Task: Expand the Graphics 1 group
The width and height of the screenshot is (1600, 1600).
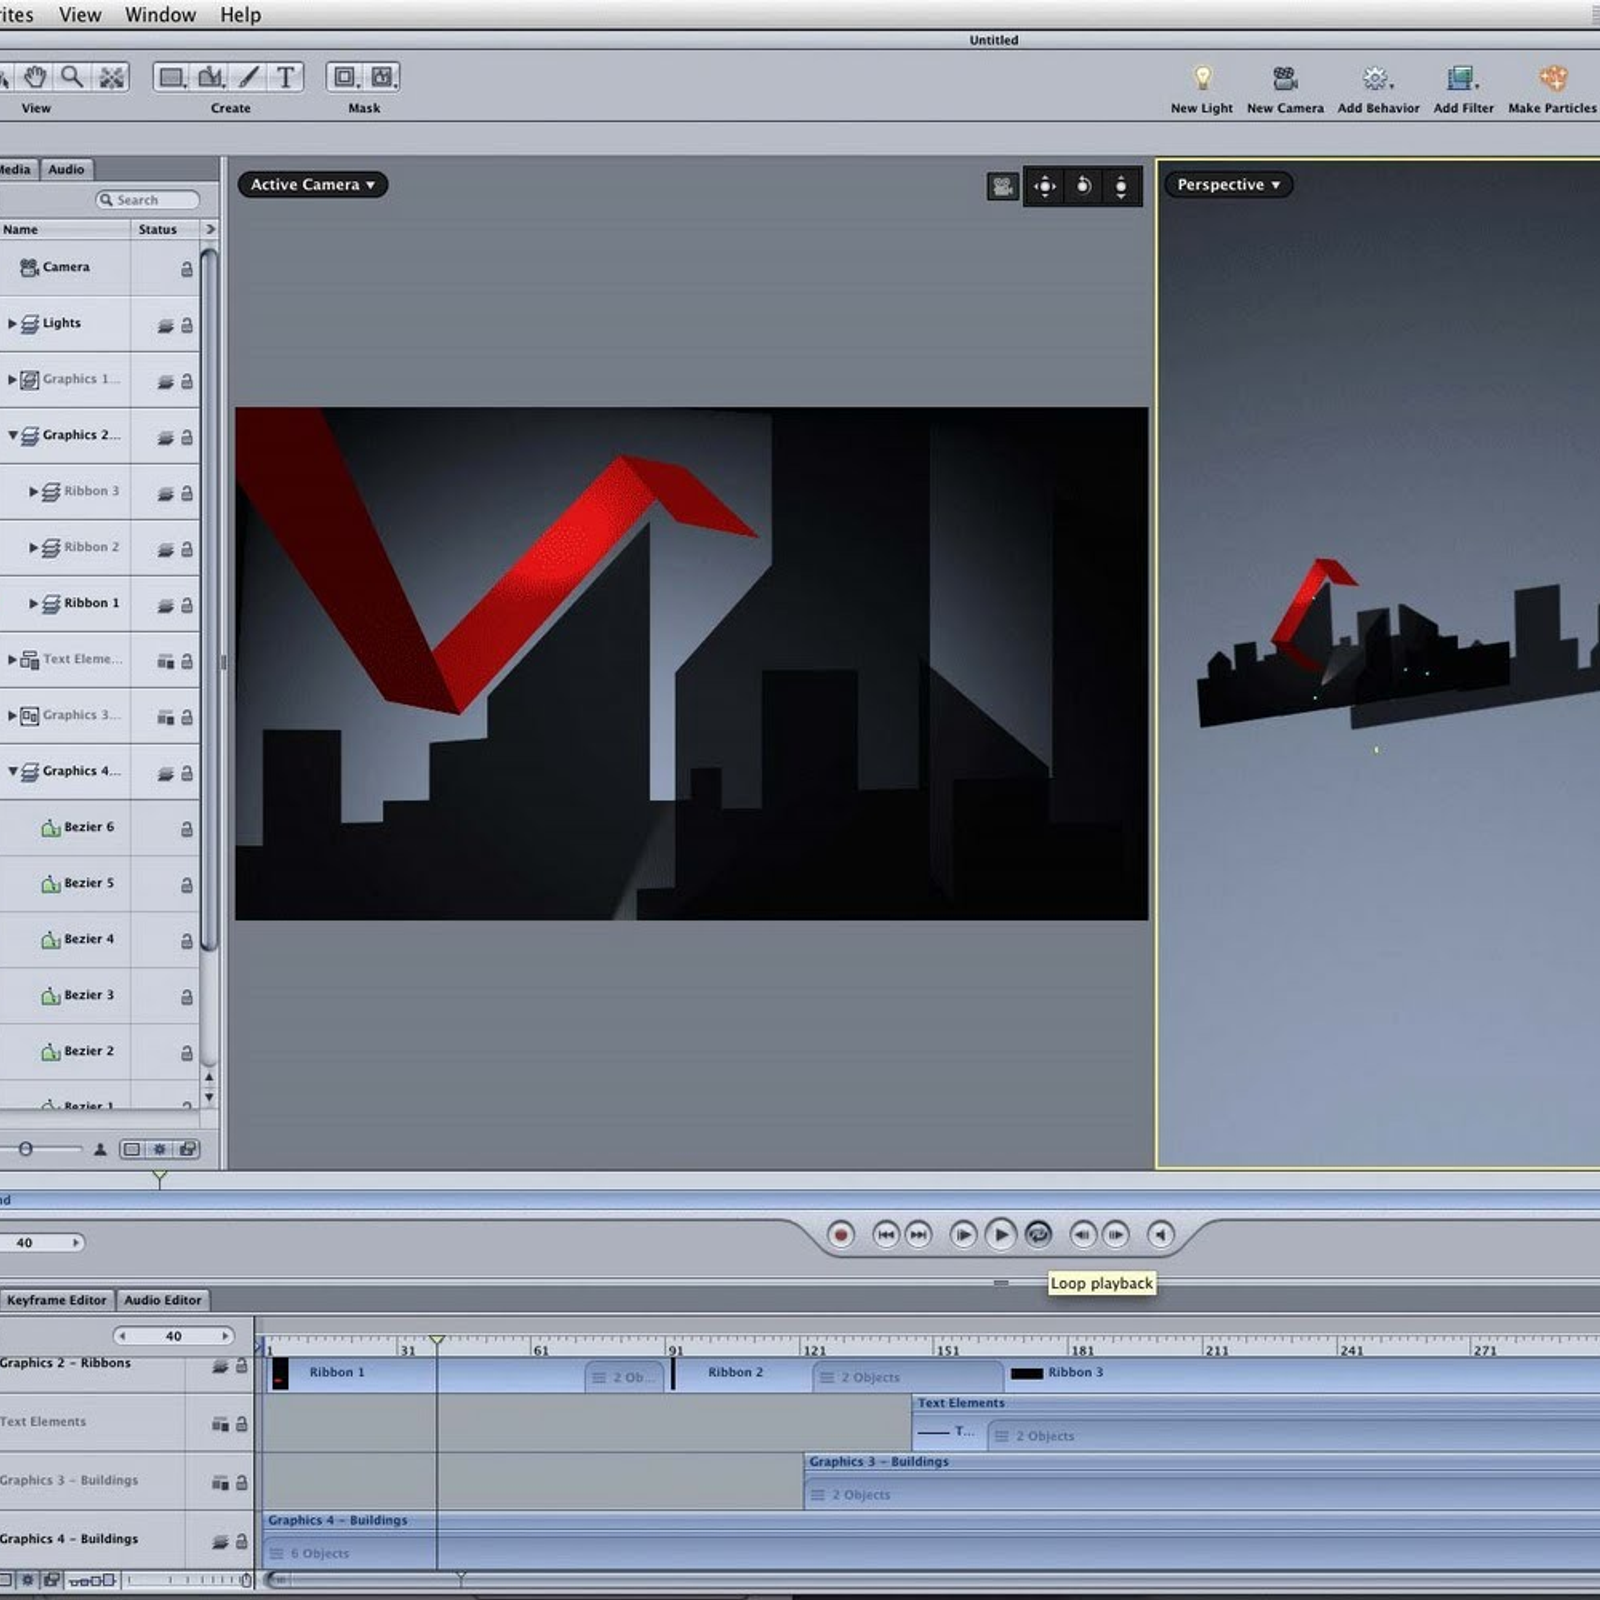Action: pyautogui.click(x=12, y=379)
